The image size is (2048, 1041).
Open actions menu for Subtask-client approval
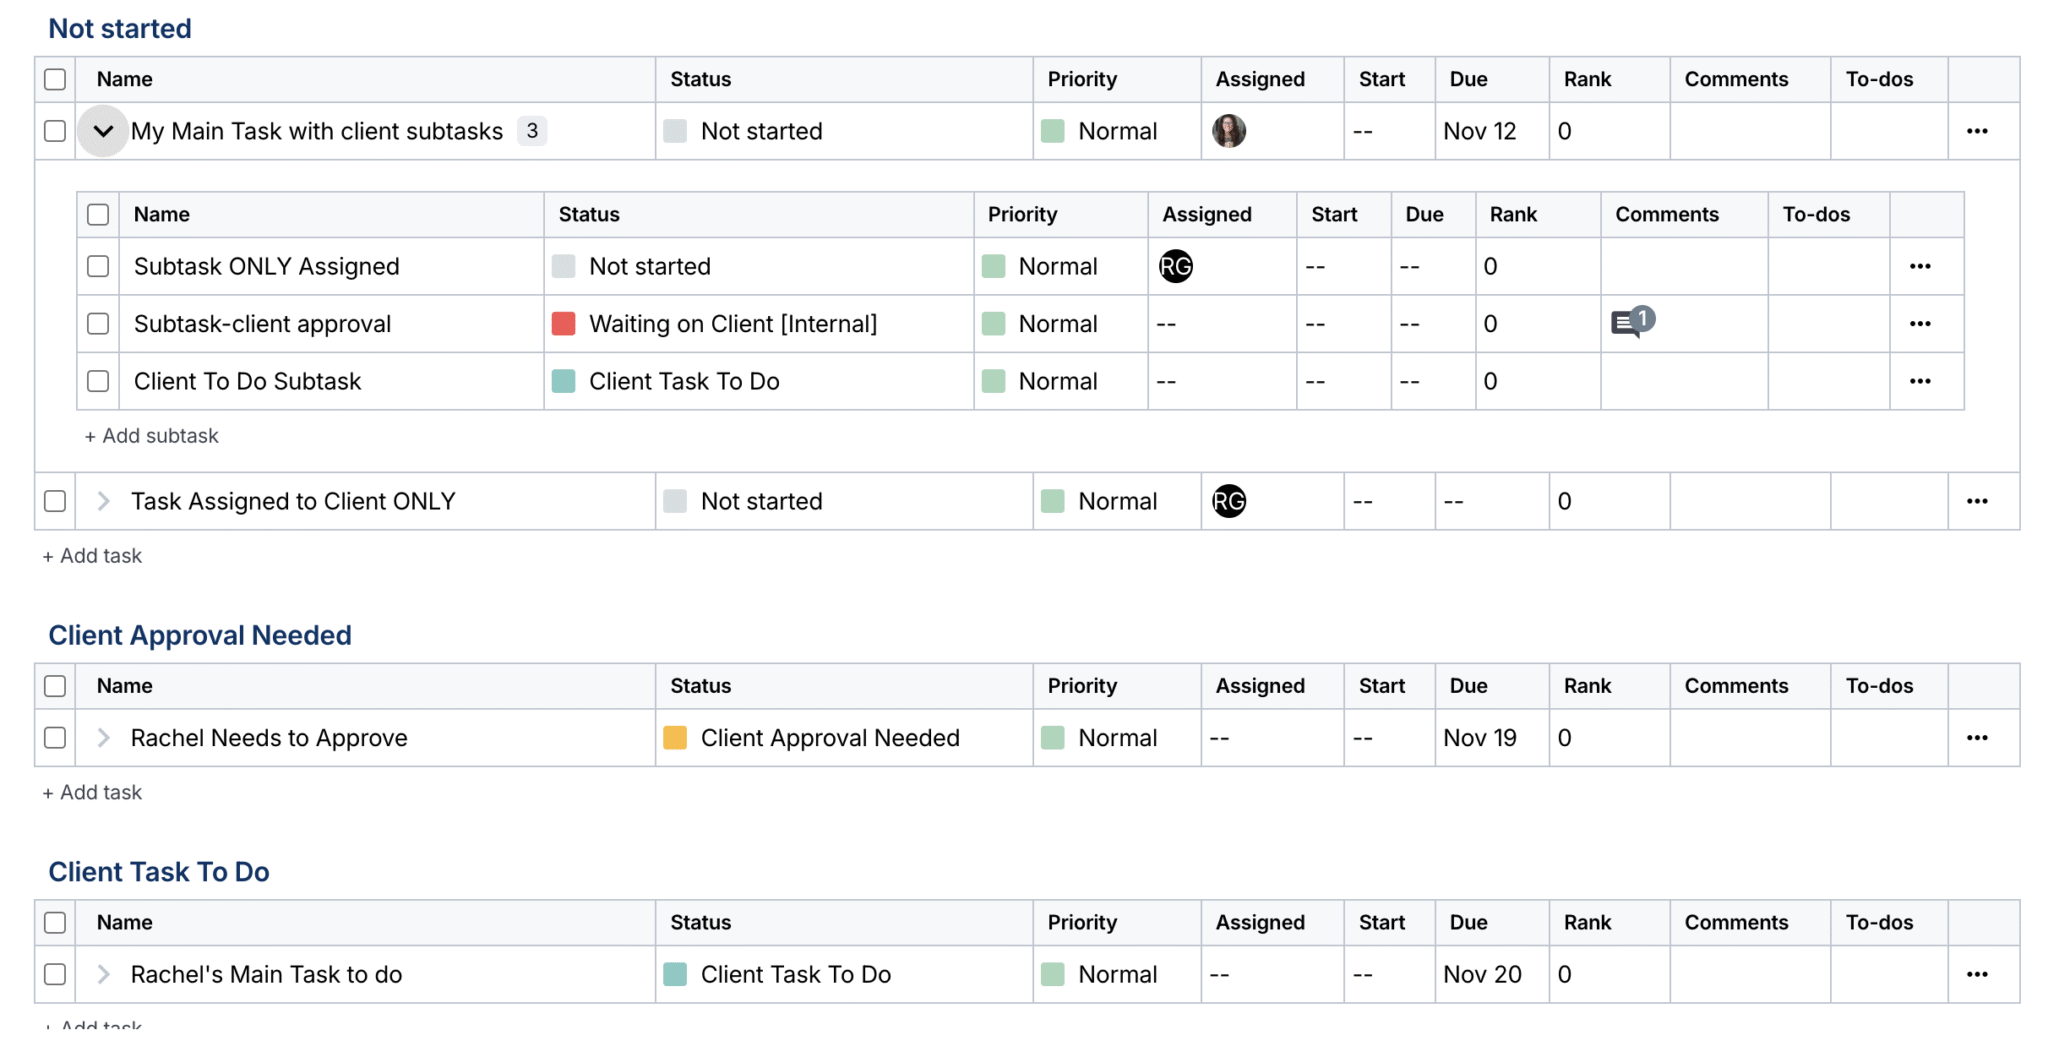pyautogui.click(x=1920, y=323)
